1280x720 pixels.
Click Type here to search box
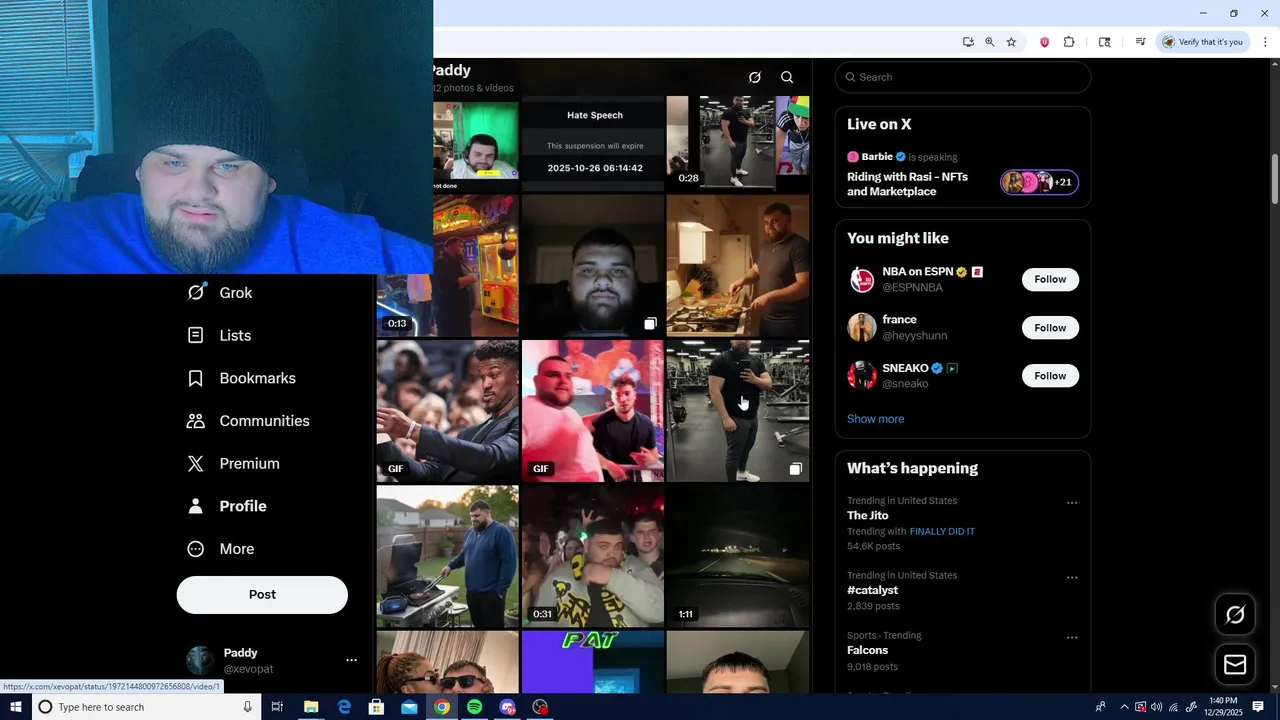coord(146,707)
